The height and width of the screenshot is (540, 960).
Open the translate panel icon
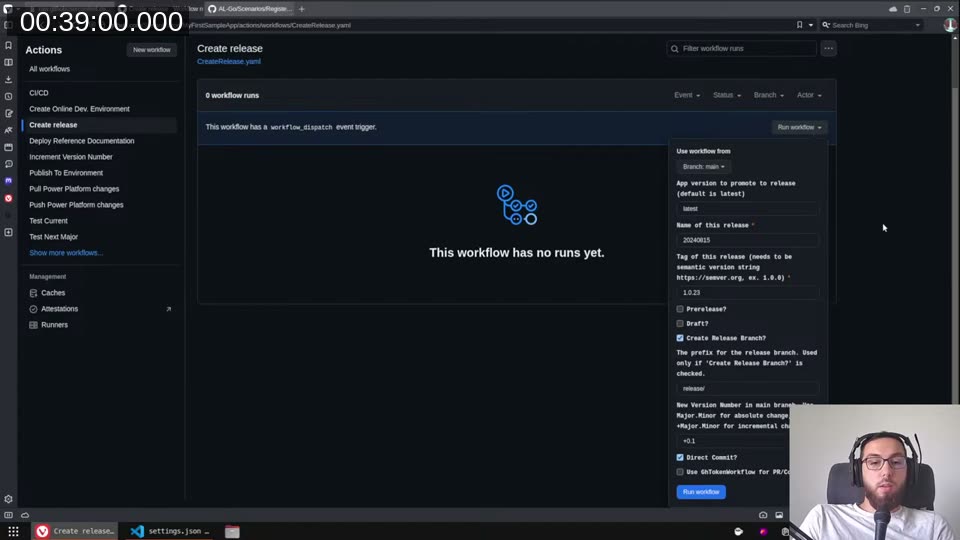9,130
